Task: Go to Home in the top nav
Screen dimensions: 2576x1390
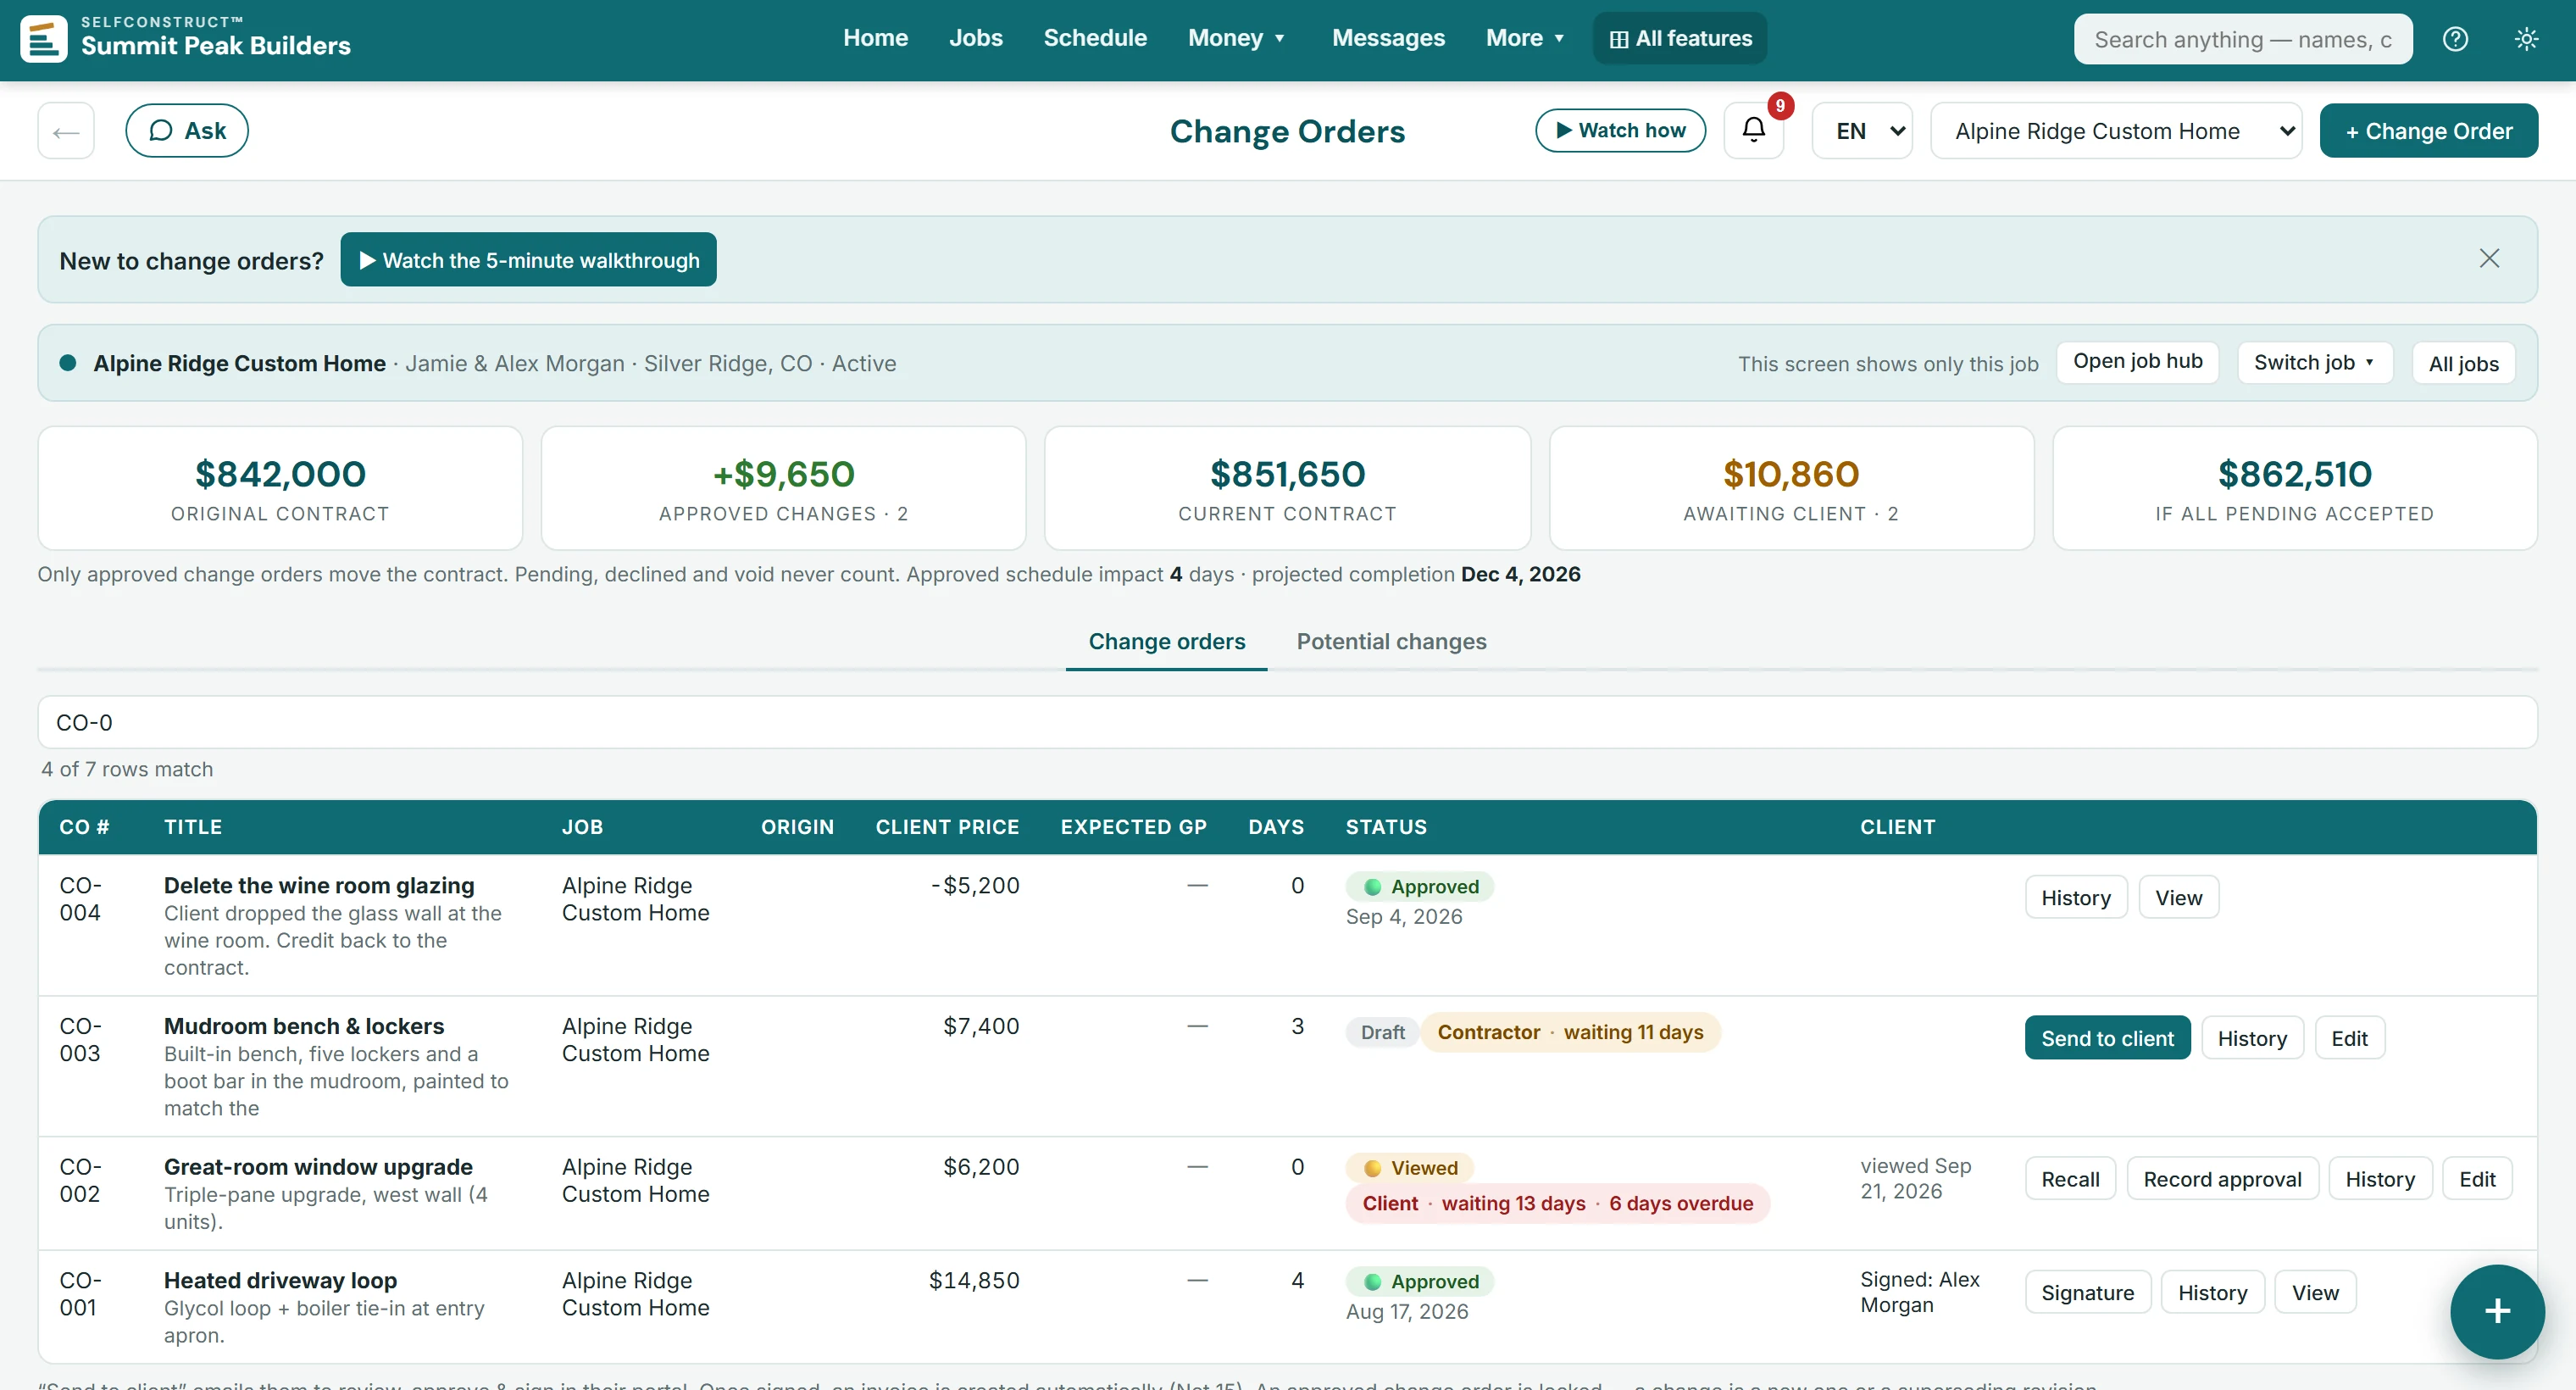Action: (875, 38)
